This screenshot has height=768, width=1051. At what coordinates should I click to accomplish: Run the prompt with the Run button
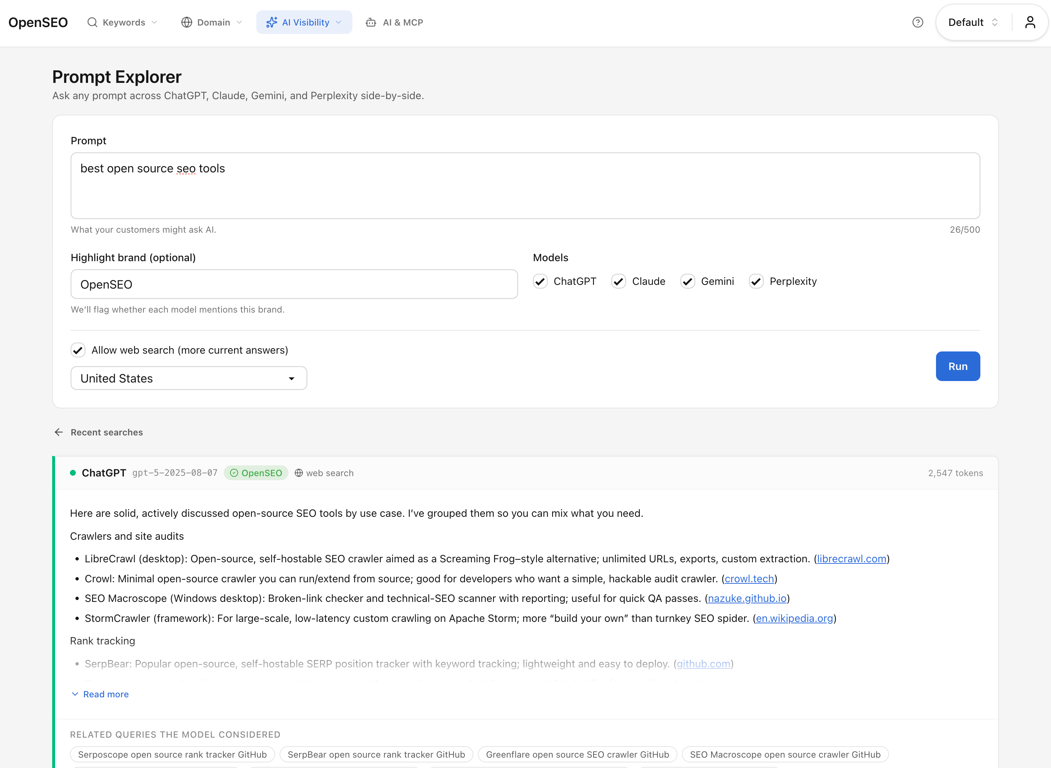click(958, 366)
